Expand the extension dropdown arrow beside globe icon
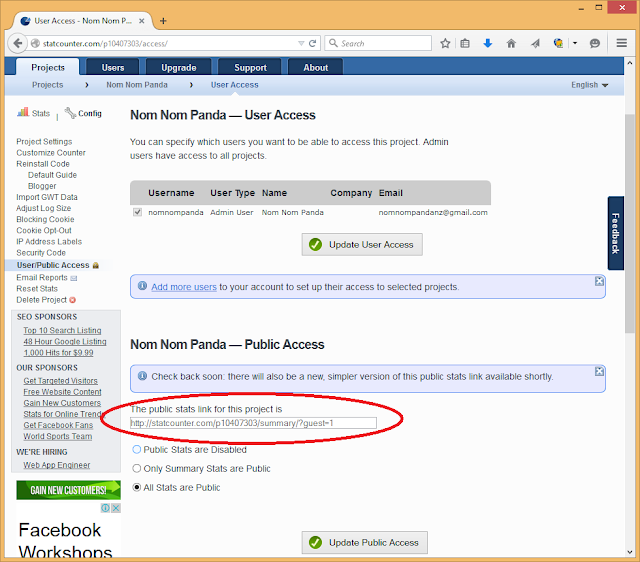This screenshot has width=640, height=562. pyautogui.click(x=575, y=43)
